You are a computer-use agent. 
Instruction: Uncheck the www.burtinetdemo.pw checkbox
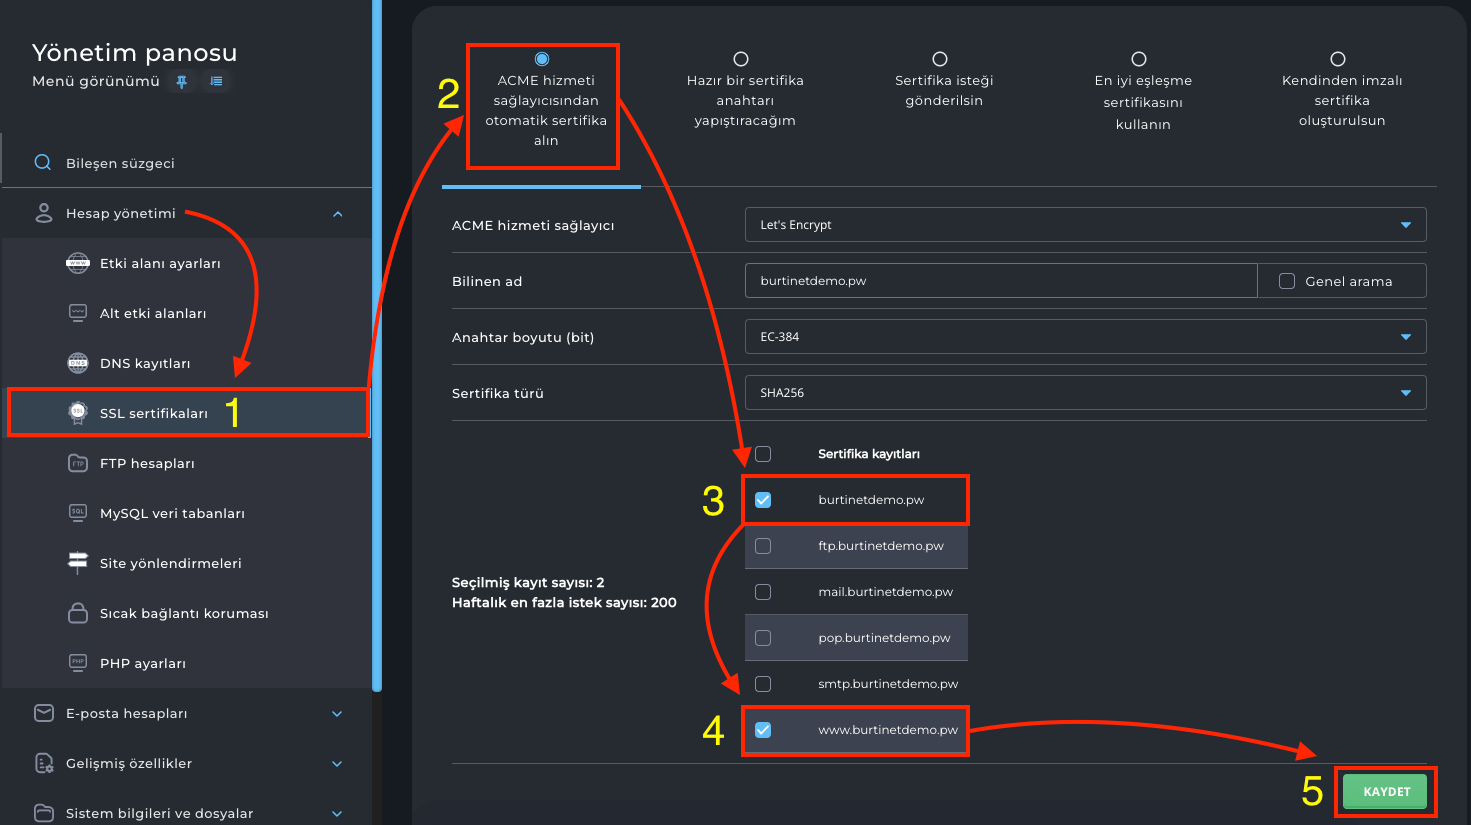click(763, 730)
